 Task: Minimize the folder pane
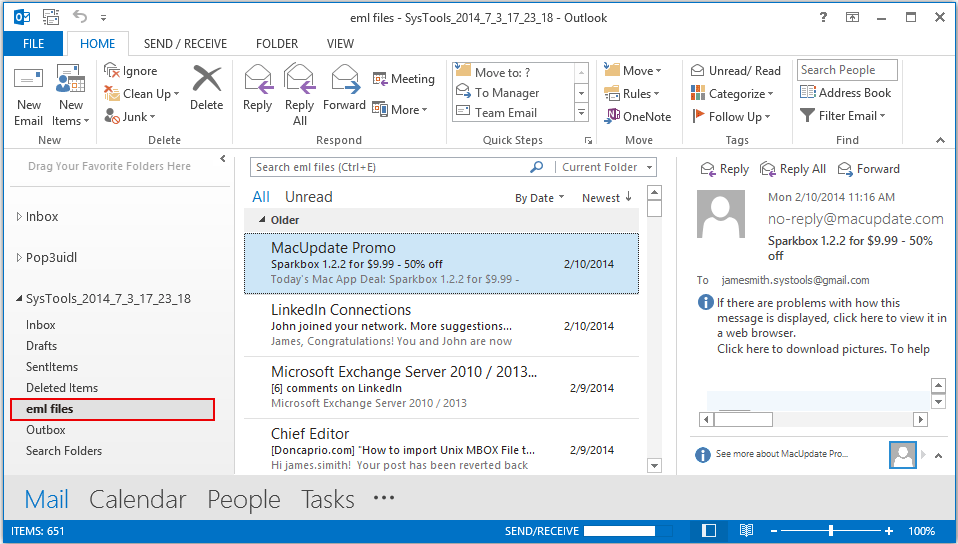click(x=223, y=159)
